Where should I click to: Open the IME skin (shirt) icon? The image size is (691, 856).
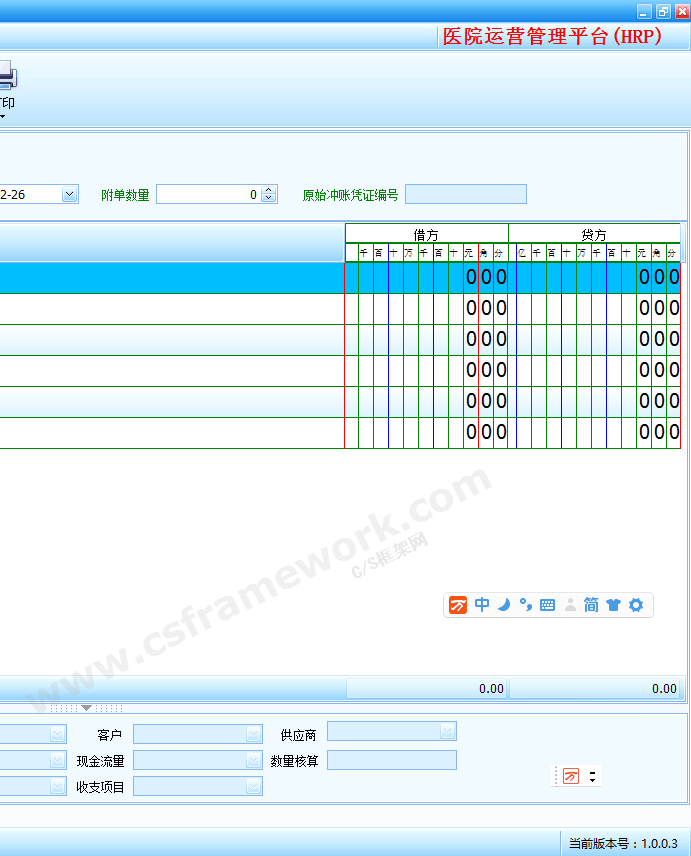pyautogui.click(x=613, y=605)
